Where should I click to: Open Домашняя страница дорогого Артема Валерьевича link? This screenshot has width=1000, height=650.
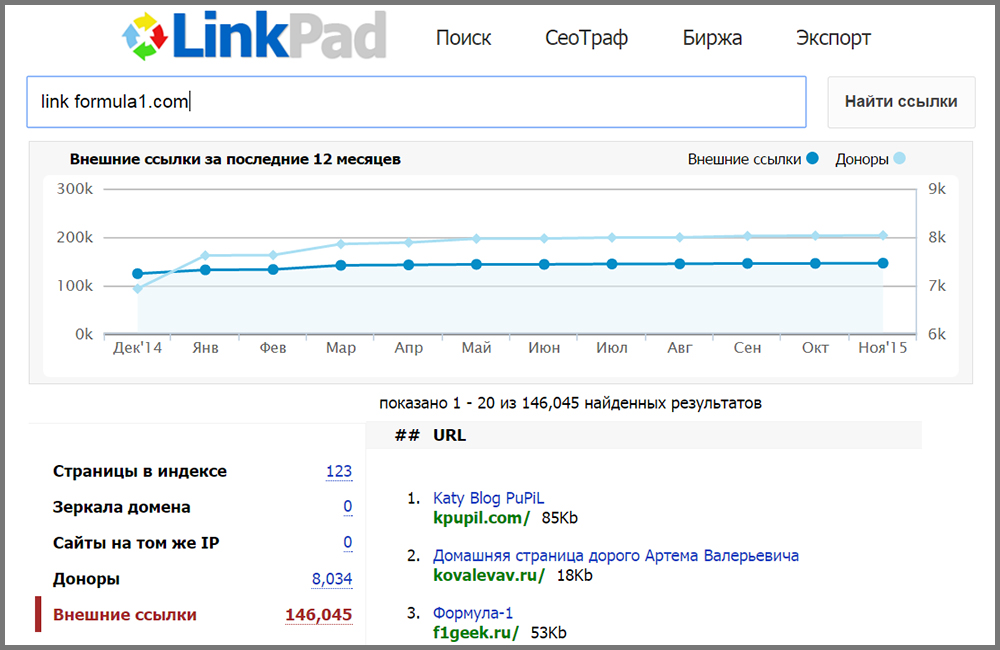tap(615, 555)
